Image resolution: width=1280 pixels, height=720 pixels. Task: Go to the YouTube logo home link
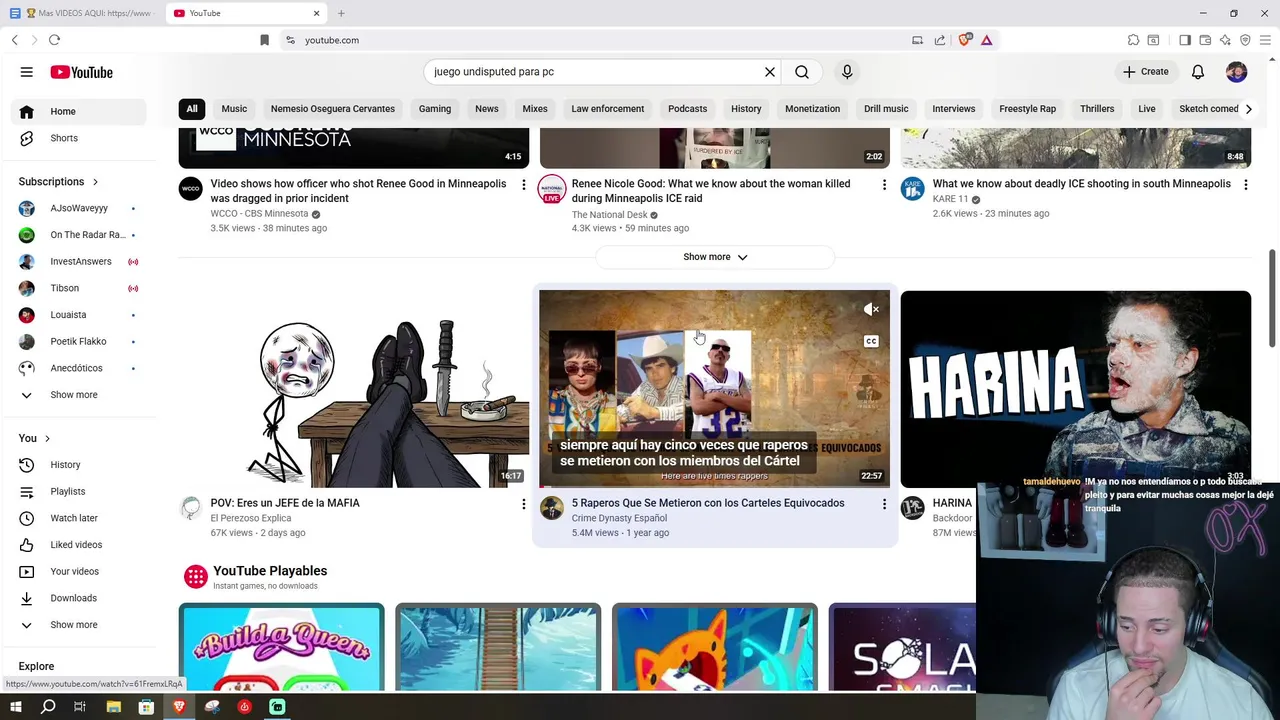pyautogui.click(x=82, y=72)
